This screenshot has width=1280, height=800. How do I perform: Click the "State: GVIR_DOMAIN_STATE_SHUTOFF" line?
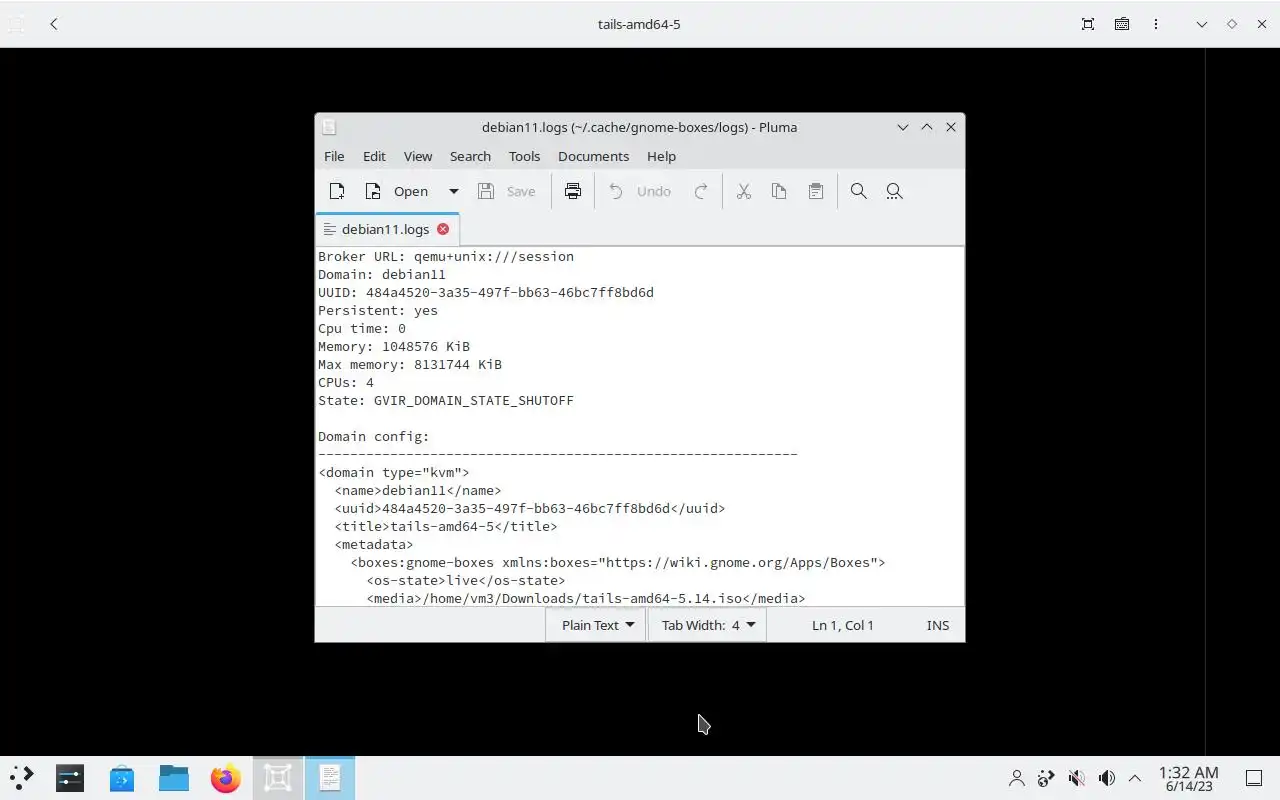point(446,400)
